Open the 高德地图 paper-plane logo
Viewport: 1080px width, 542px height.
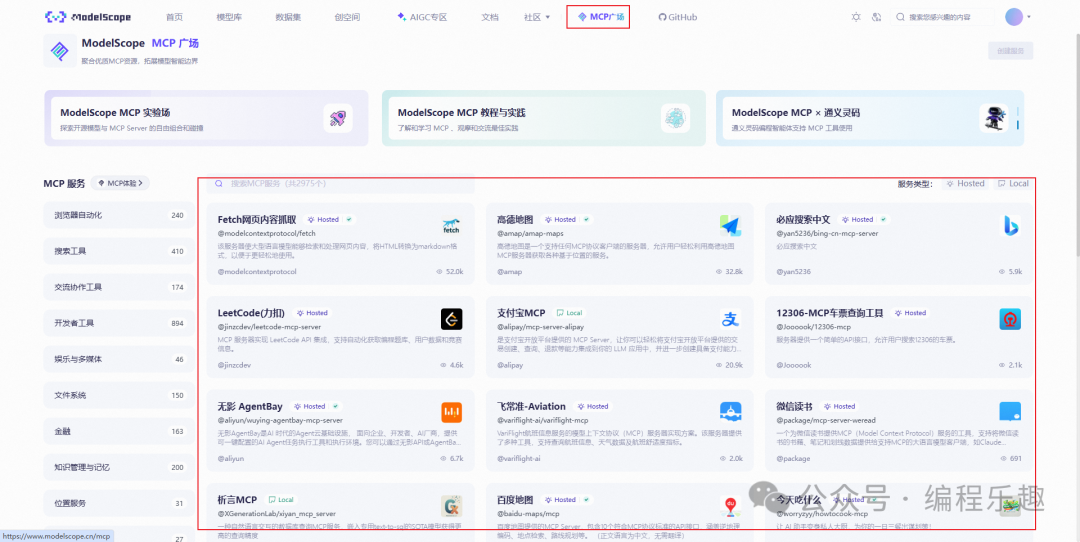(x=730, y=225)
